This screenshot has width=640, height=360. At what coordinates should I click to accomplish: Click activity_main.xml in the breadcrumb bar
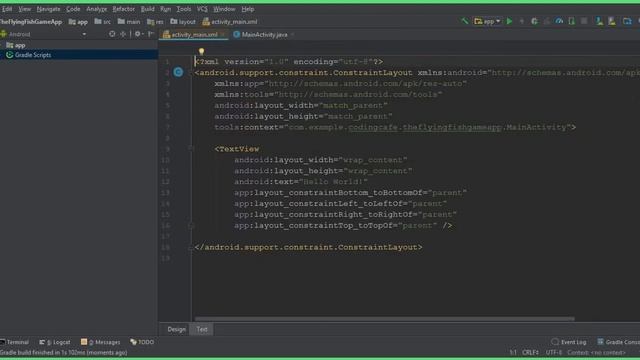point(230,22)
